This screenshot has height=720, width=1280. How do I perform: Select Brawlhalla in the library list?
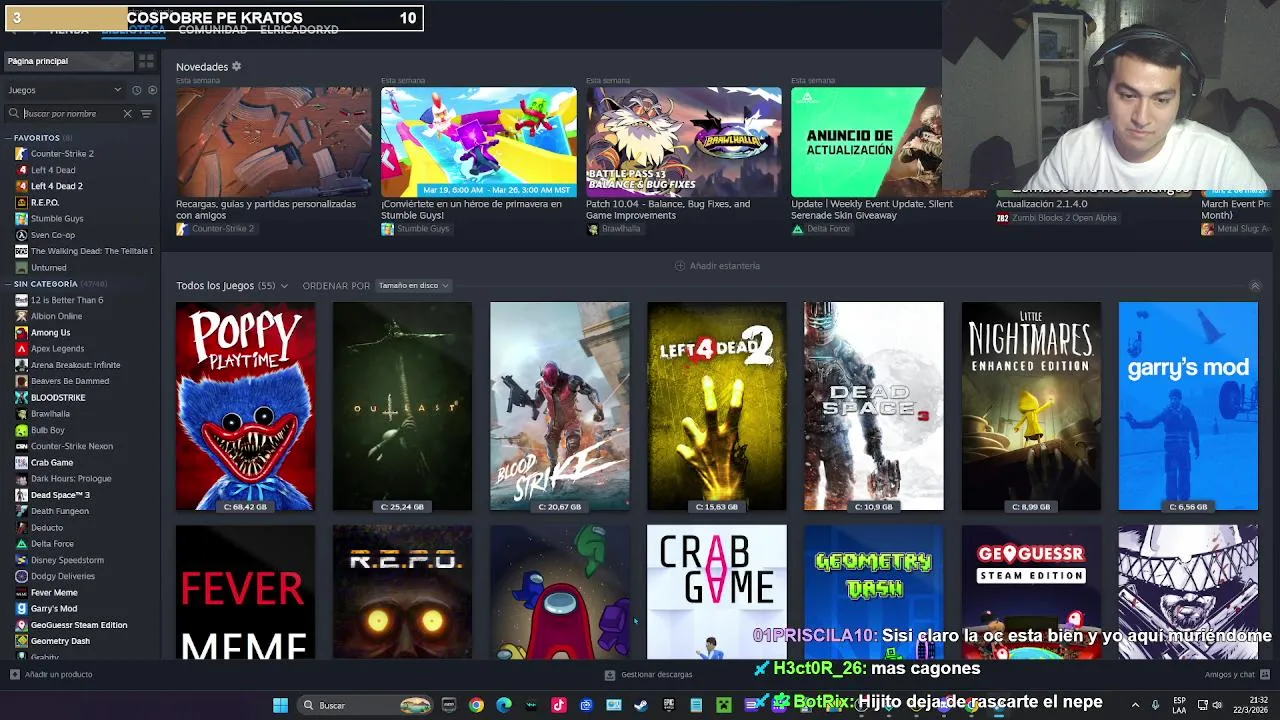[50, 413]
